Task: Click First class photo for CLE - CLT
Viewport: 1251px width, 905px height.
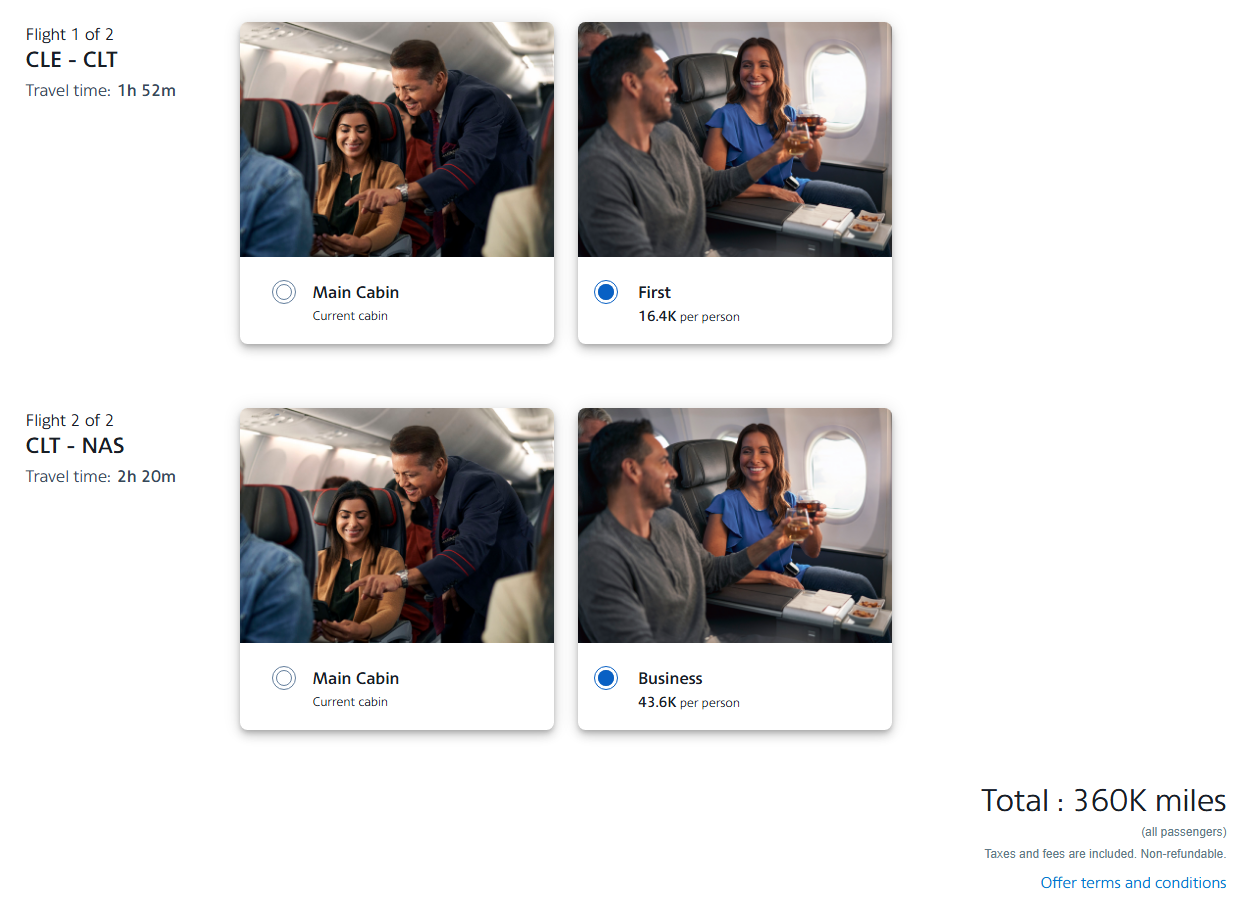Action: pos(735,140)
